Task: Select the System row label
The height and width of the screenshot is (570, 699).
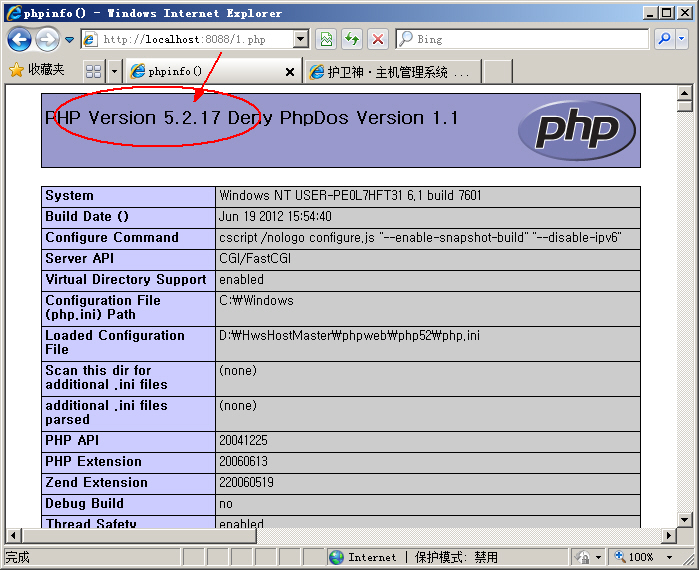Action: 70,196
